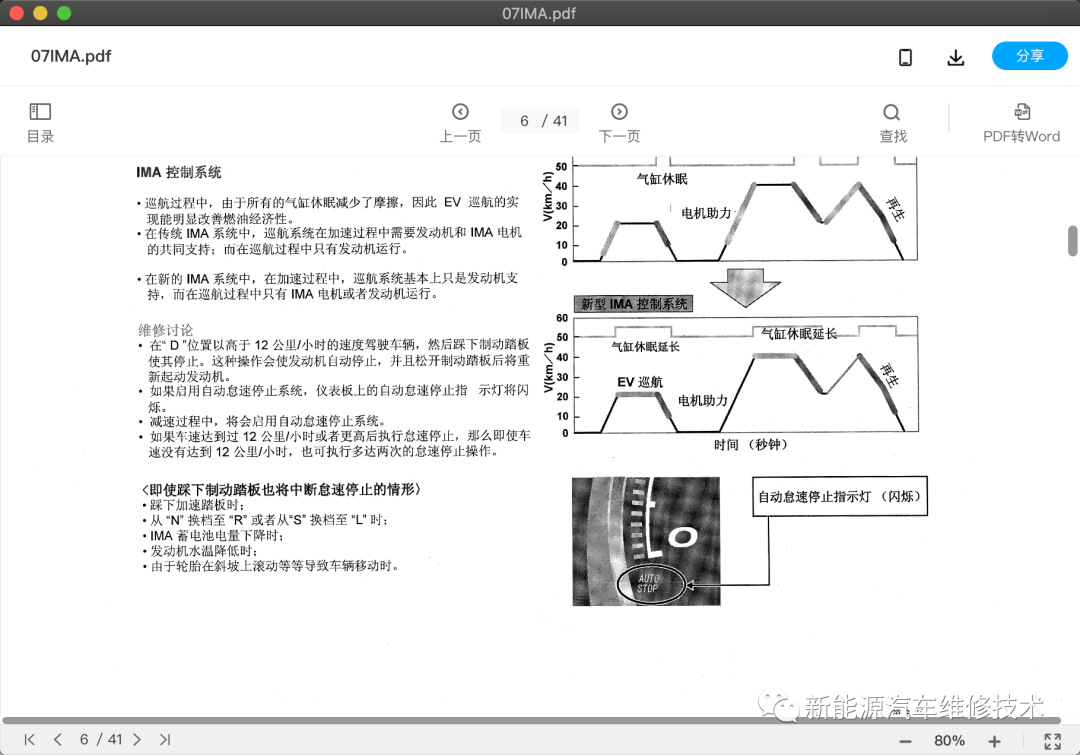1080x755 pixels.
Task: Enter fullscreen mode via bottom-right icon
Action: (x=1052, y=741)
